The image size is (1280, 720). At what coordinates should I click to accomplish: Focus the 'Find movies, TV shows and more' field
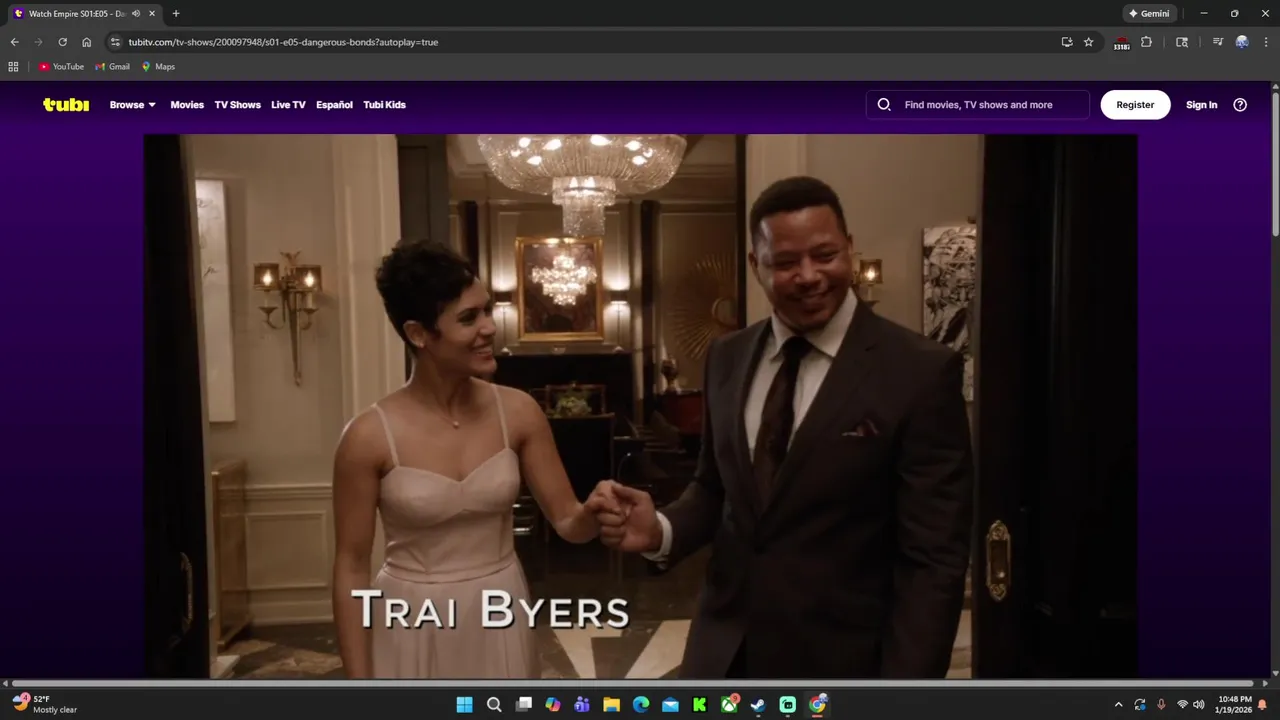click(x=978, y=105)
